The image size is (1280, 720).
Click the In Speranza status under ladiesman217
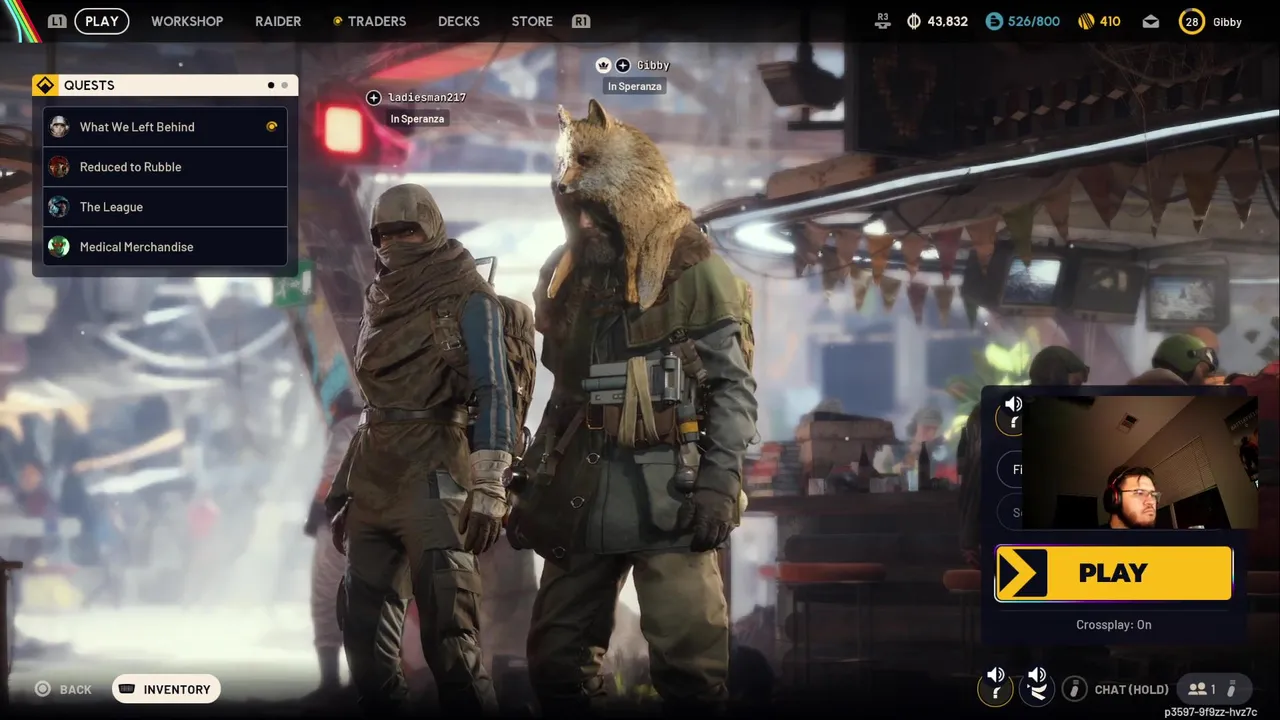(x=417, y=119)
